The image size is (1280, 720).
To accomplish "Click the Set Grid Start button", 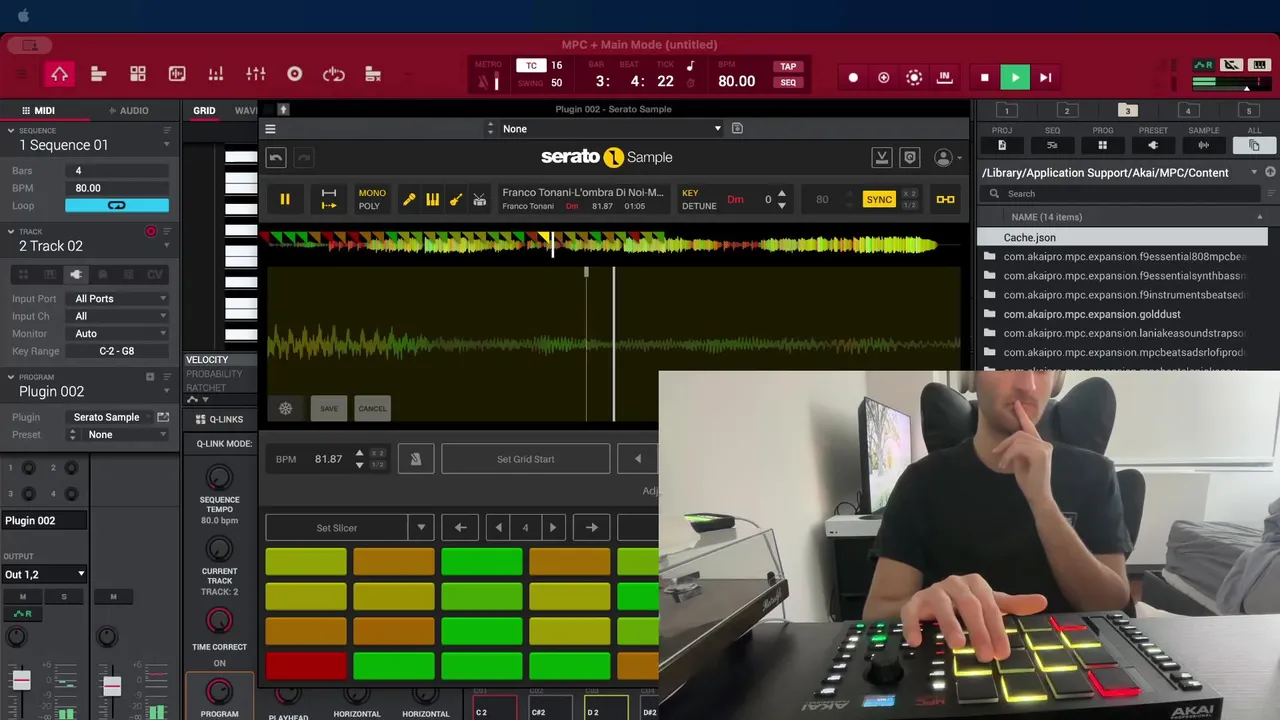I will 525,459.
